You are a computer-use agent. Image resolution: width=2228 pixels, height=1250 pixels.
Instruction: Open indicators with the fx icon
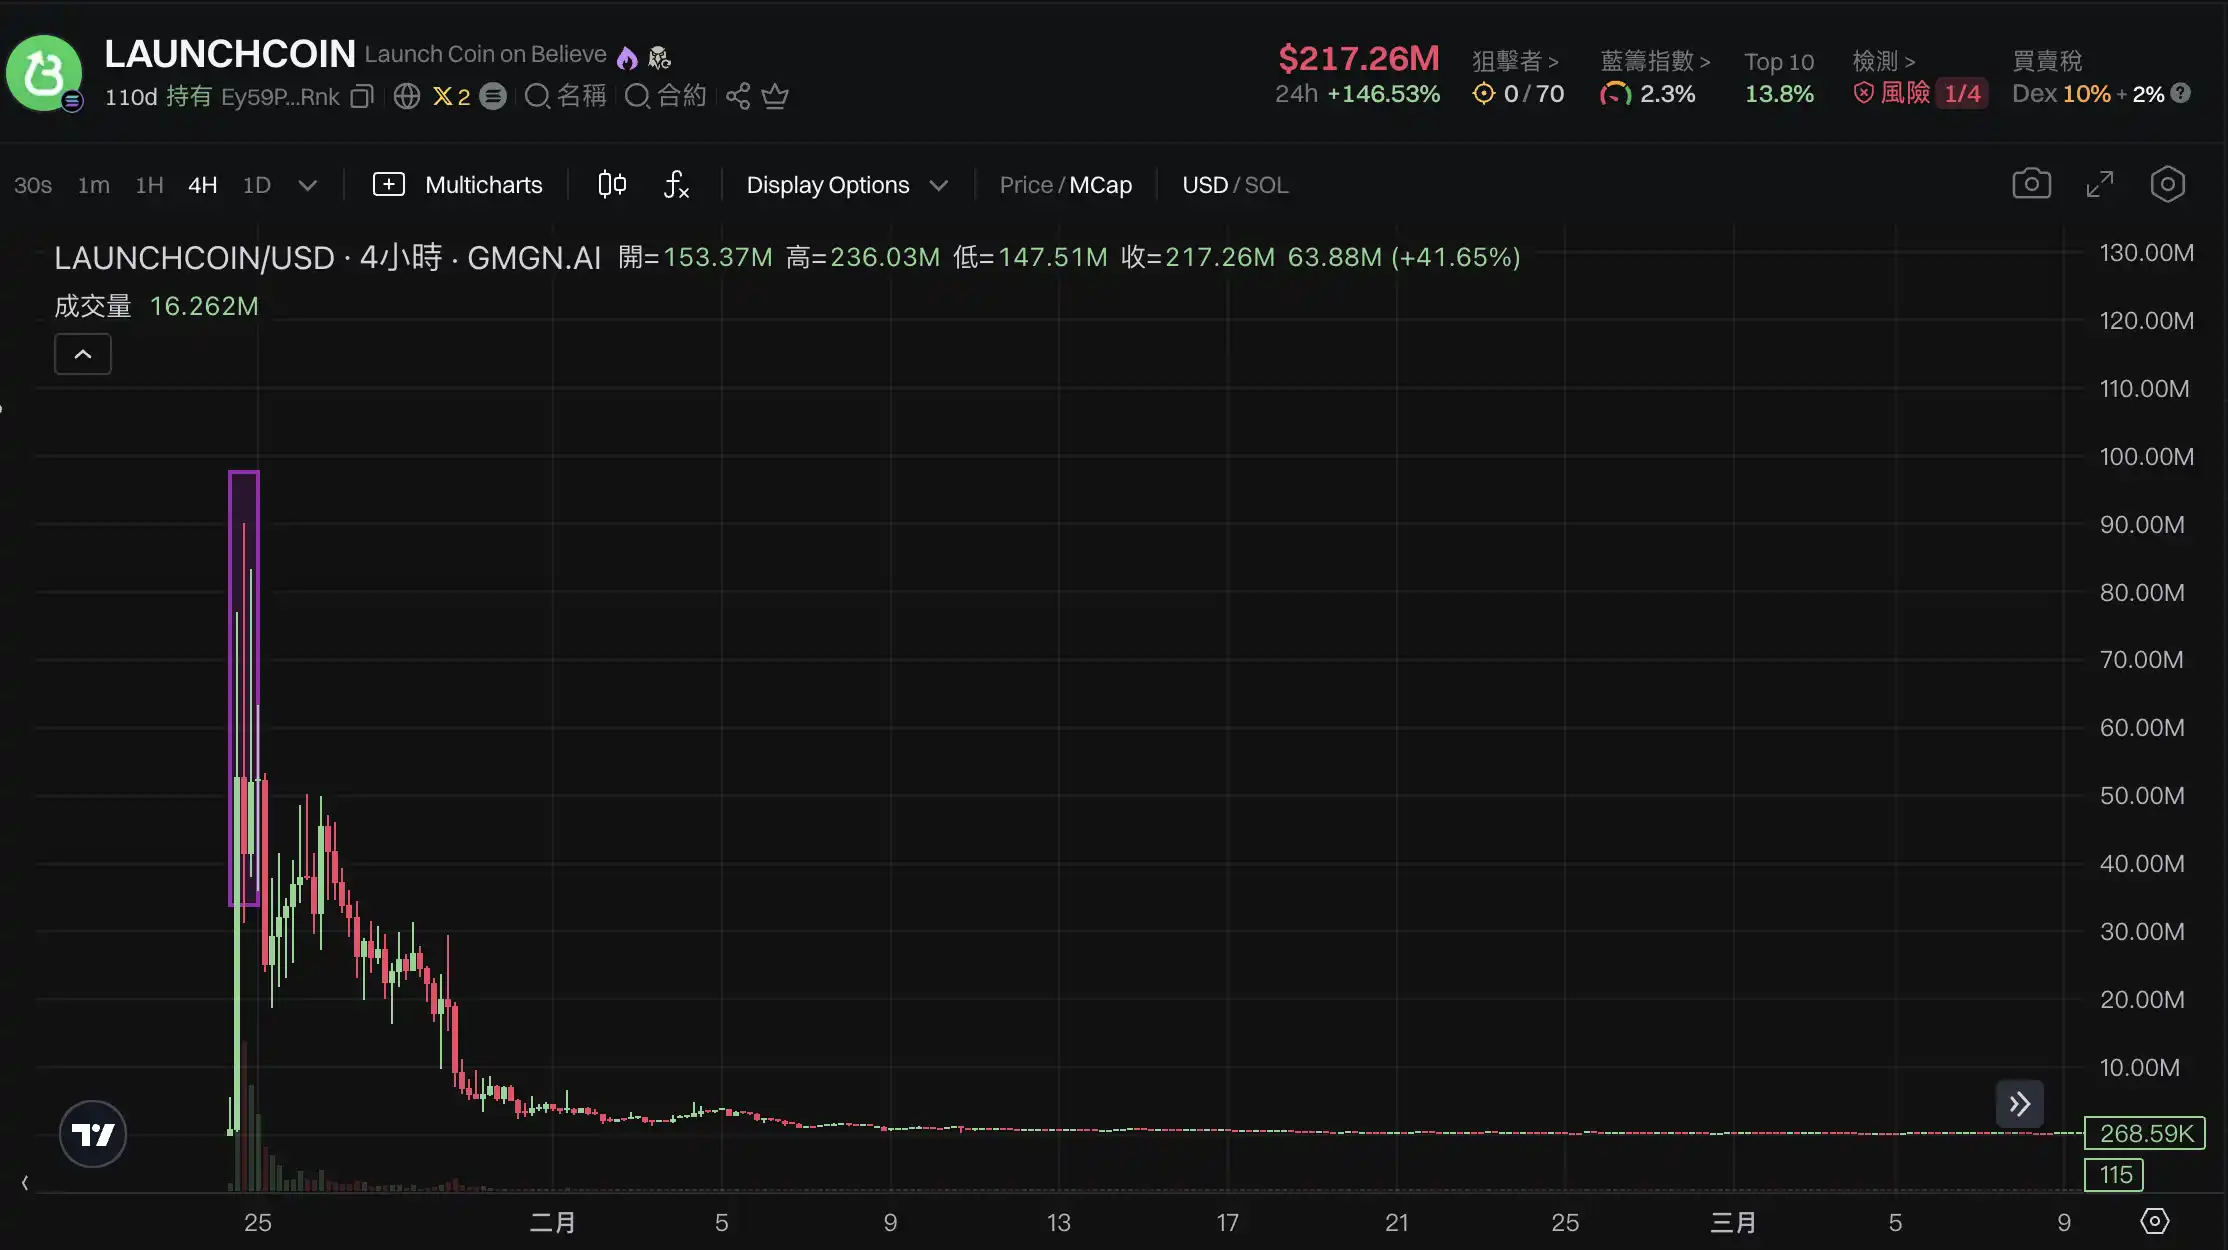(x=677, y=184)
